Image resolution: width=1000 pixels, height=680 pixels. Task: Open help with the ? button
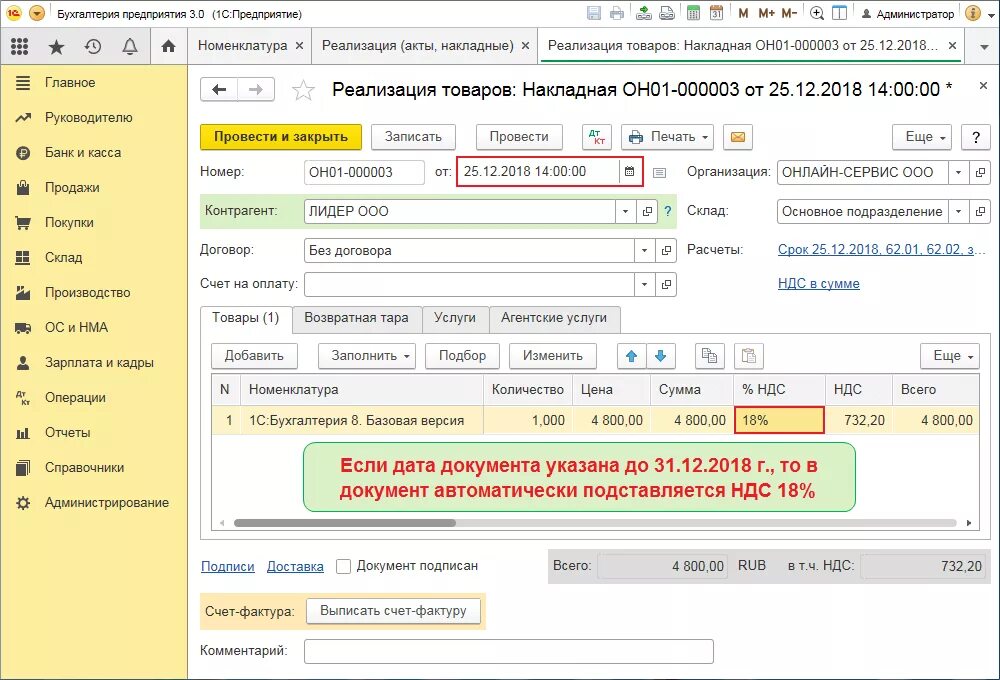976,137
